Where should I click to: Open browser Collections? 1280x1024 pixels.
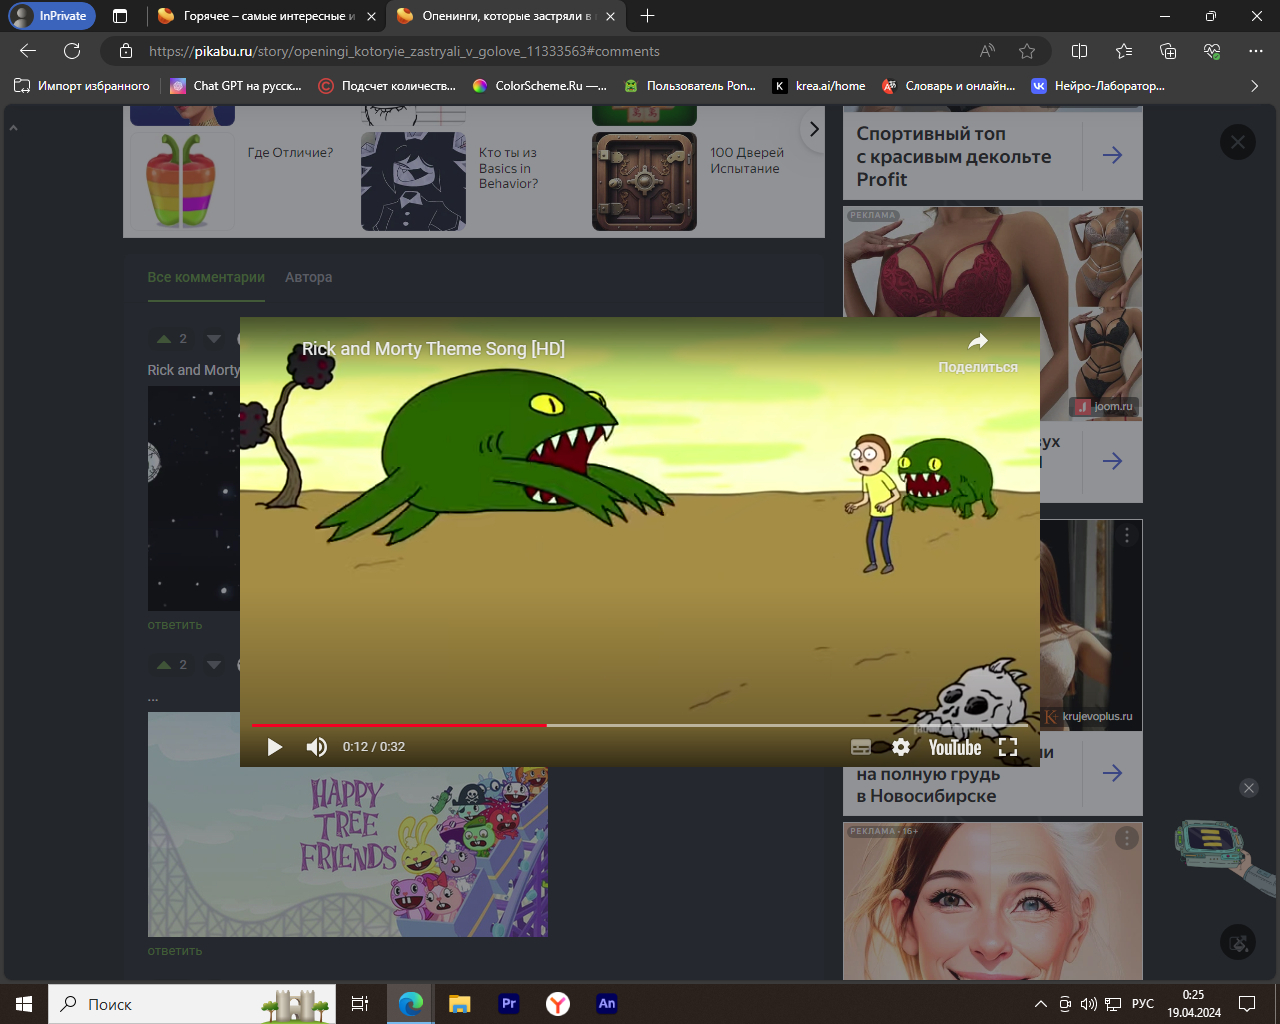pyautogui.click(x=1168, y=51)
